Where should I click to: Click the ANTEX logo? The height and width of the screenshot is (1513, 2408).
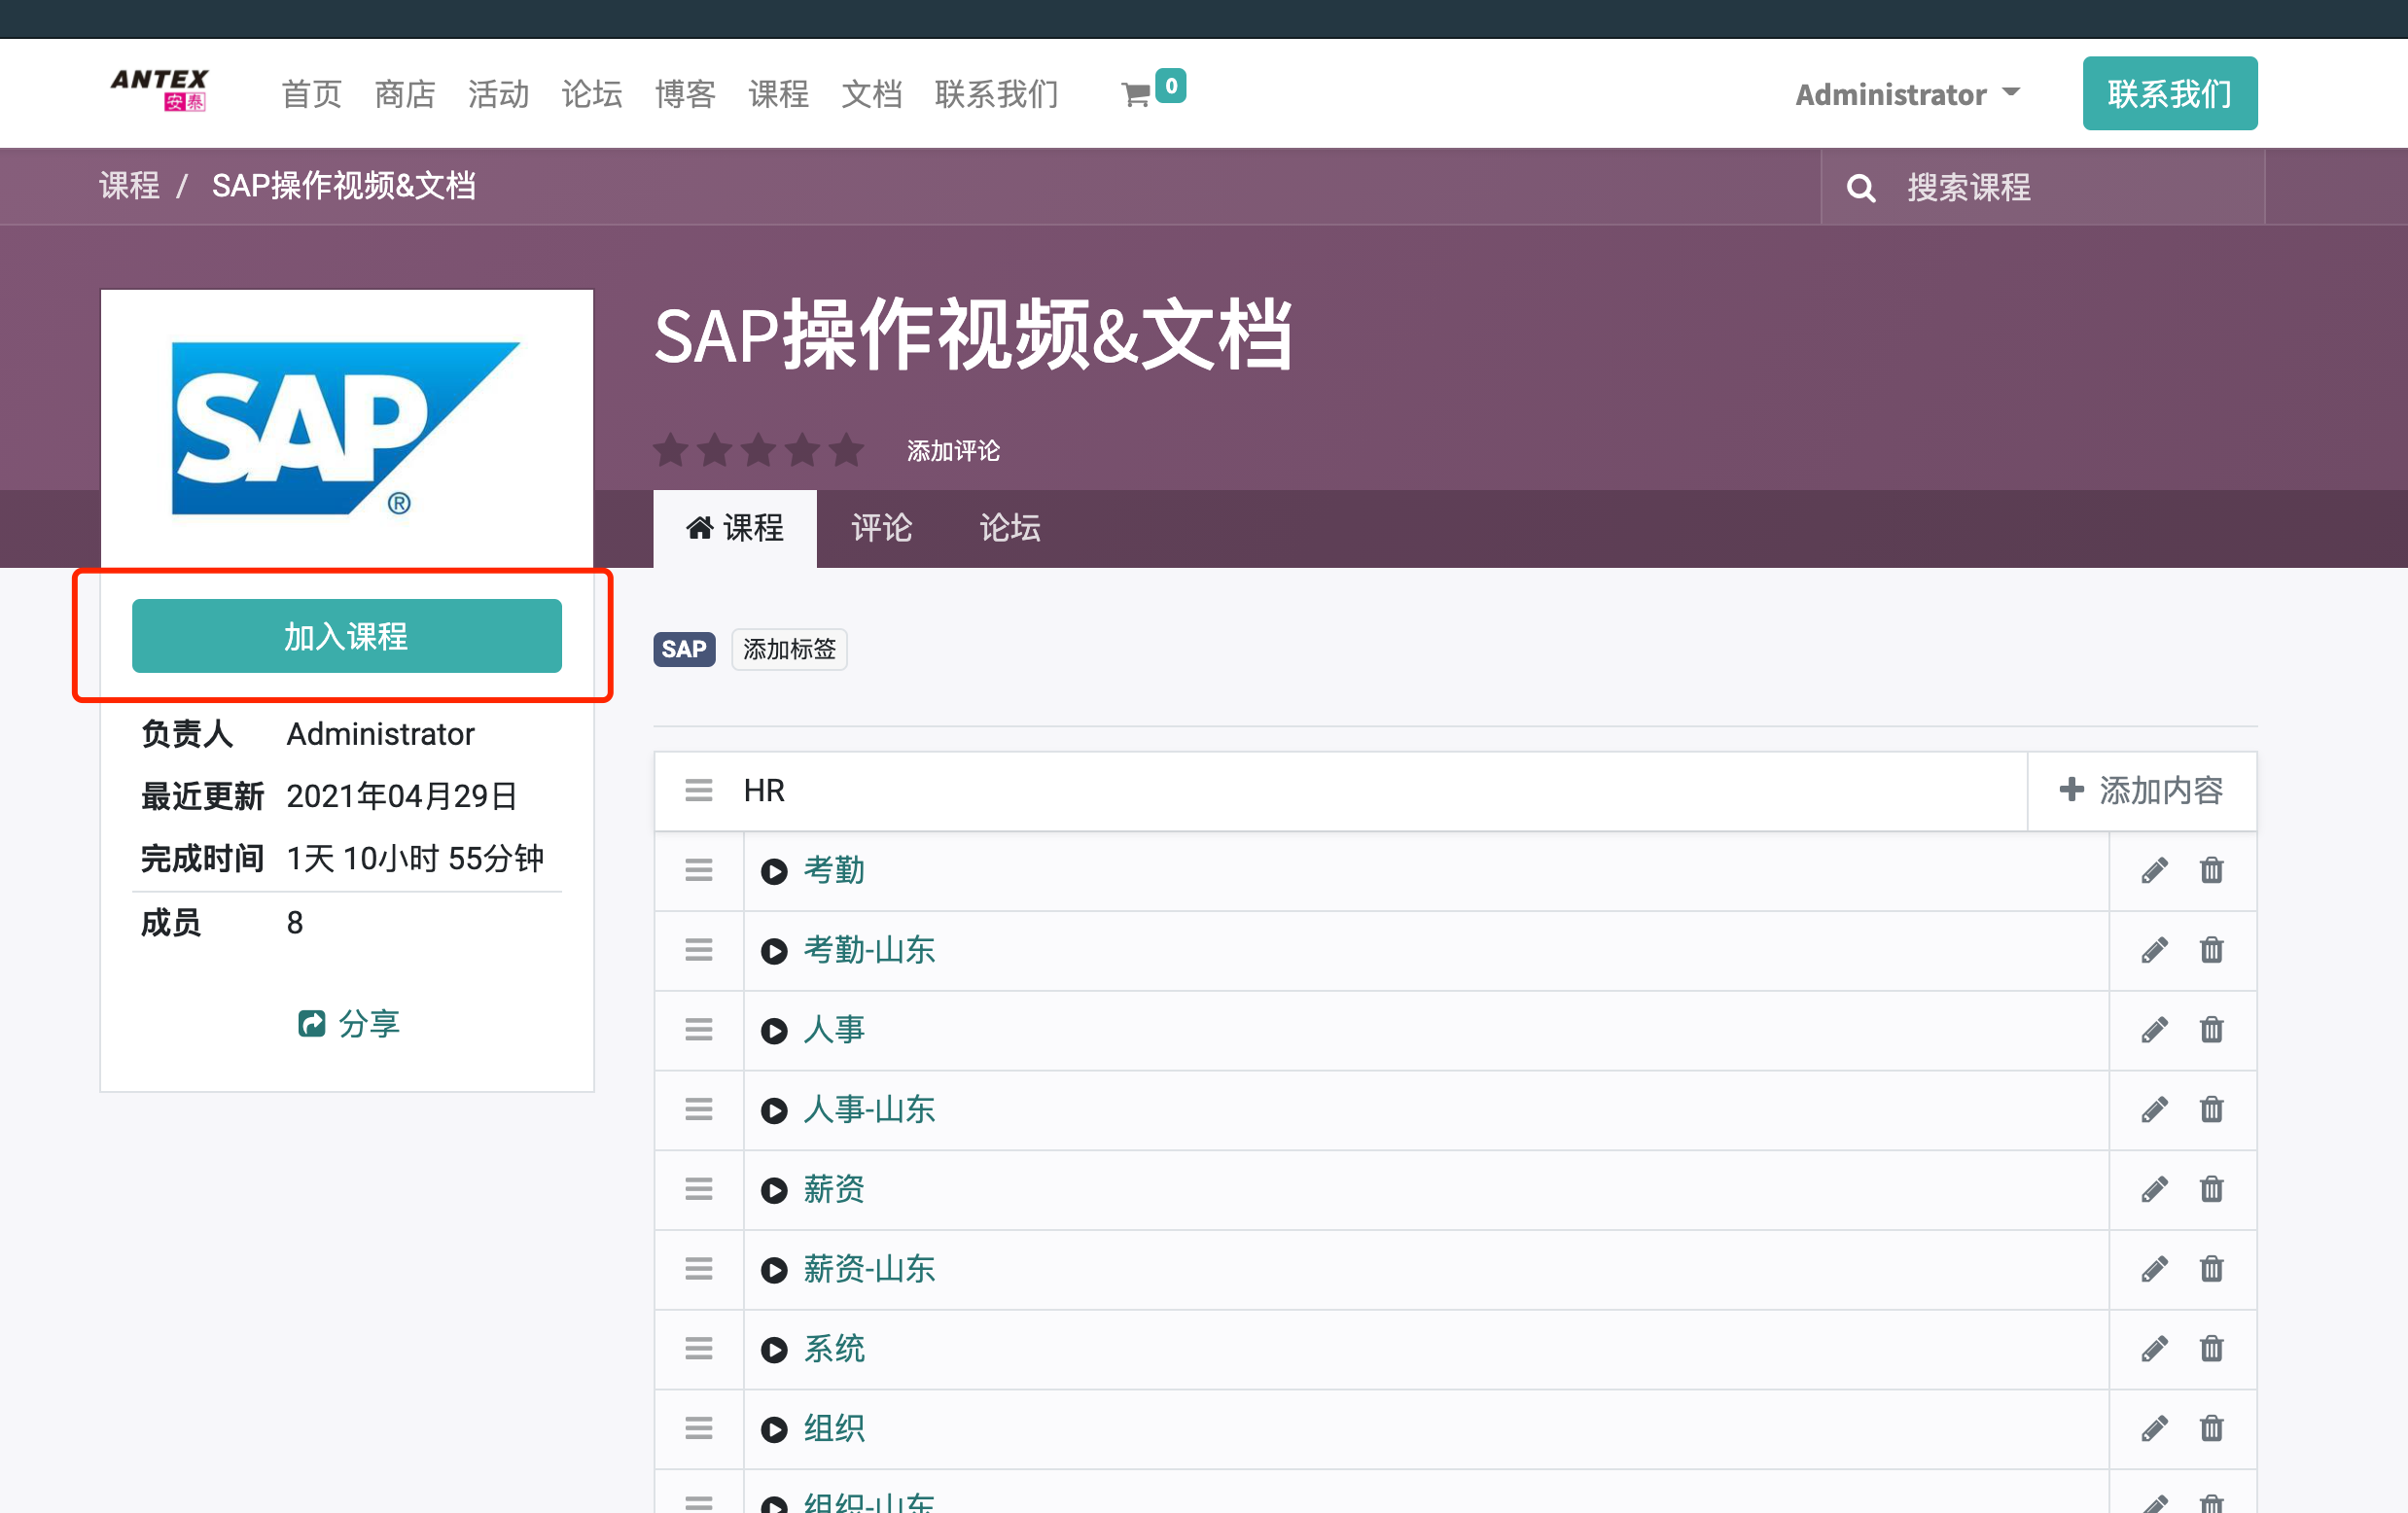[x=160, y=90]
